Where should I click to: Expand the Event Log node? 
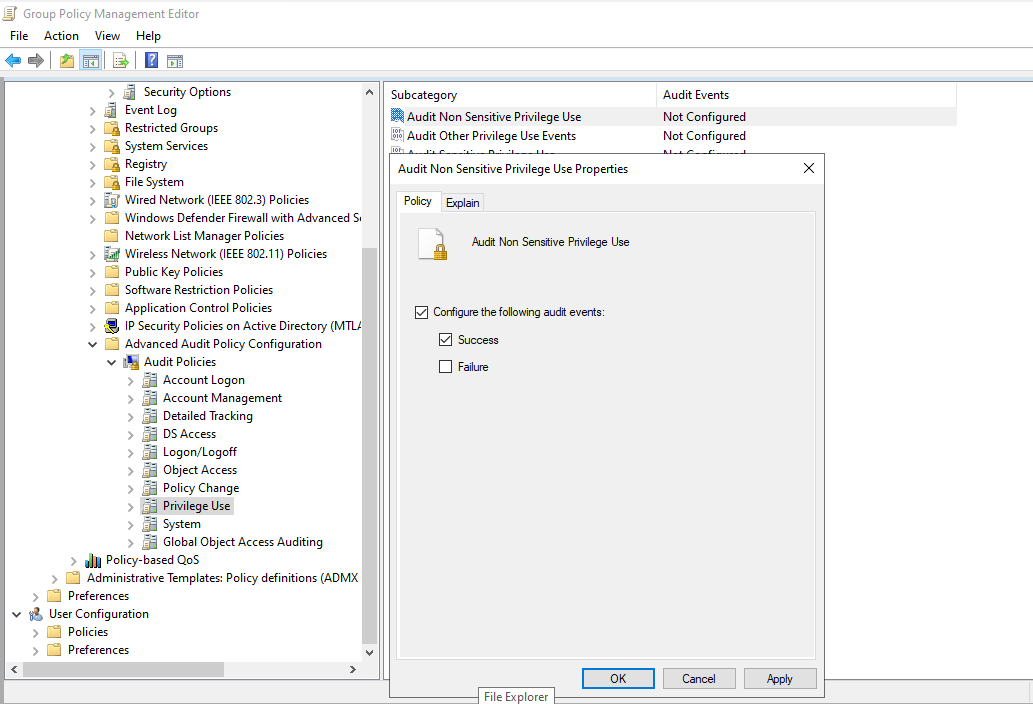[x=92, y=111]
